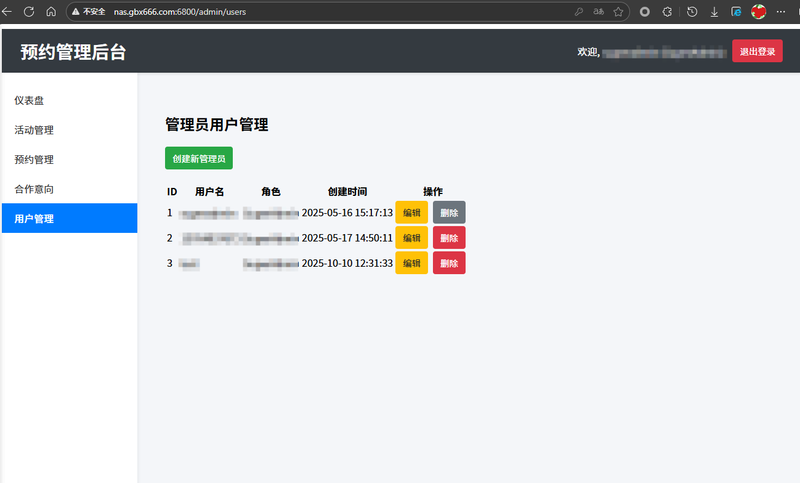
Task: Click the 欢迎 greeting text in header
Action: tap(588, 52)
